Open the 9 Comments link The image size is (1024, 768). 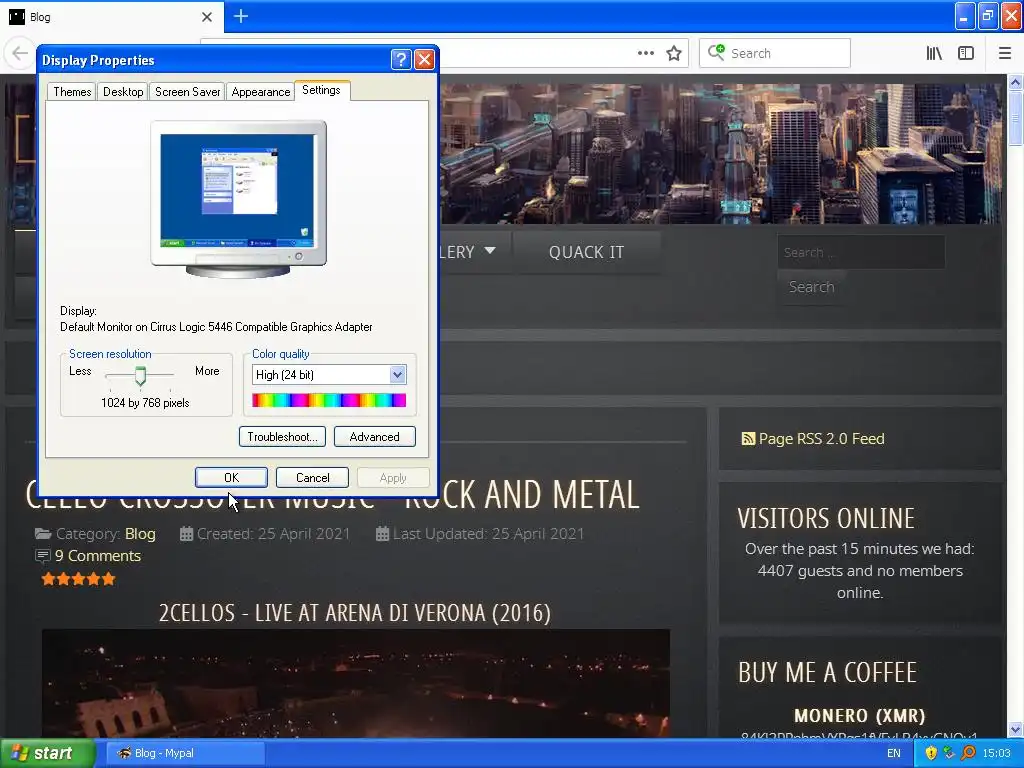97,555
